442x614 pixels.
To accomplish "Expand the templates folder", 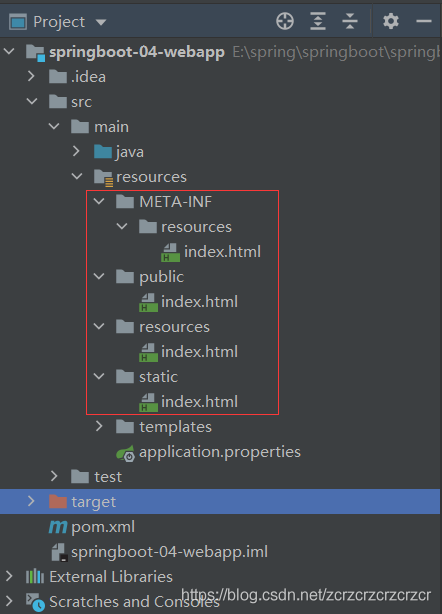I will (x=99, y=426).
